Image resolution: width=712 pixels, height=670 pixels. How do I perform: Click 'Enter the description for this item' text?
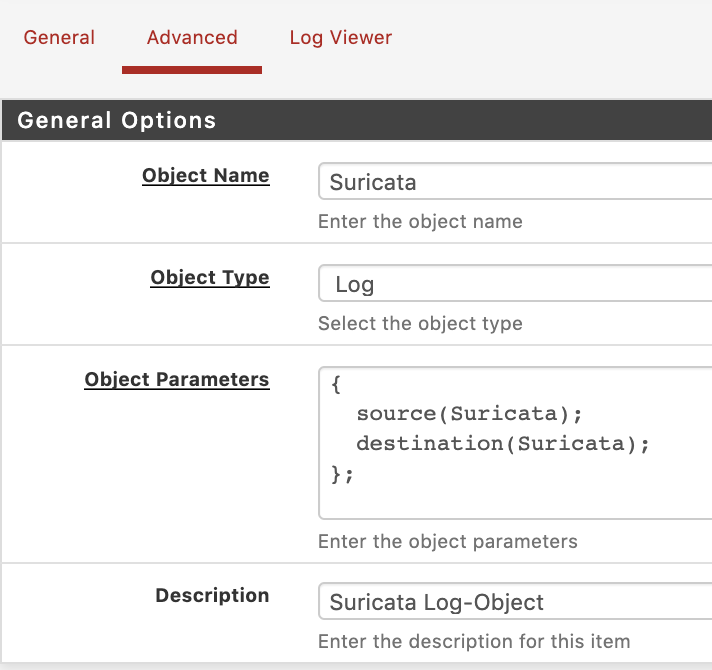pyautogui.click(x=474, y=641)
